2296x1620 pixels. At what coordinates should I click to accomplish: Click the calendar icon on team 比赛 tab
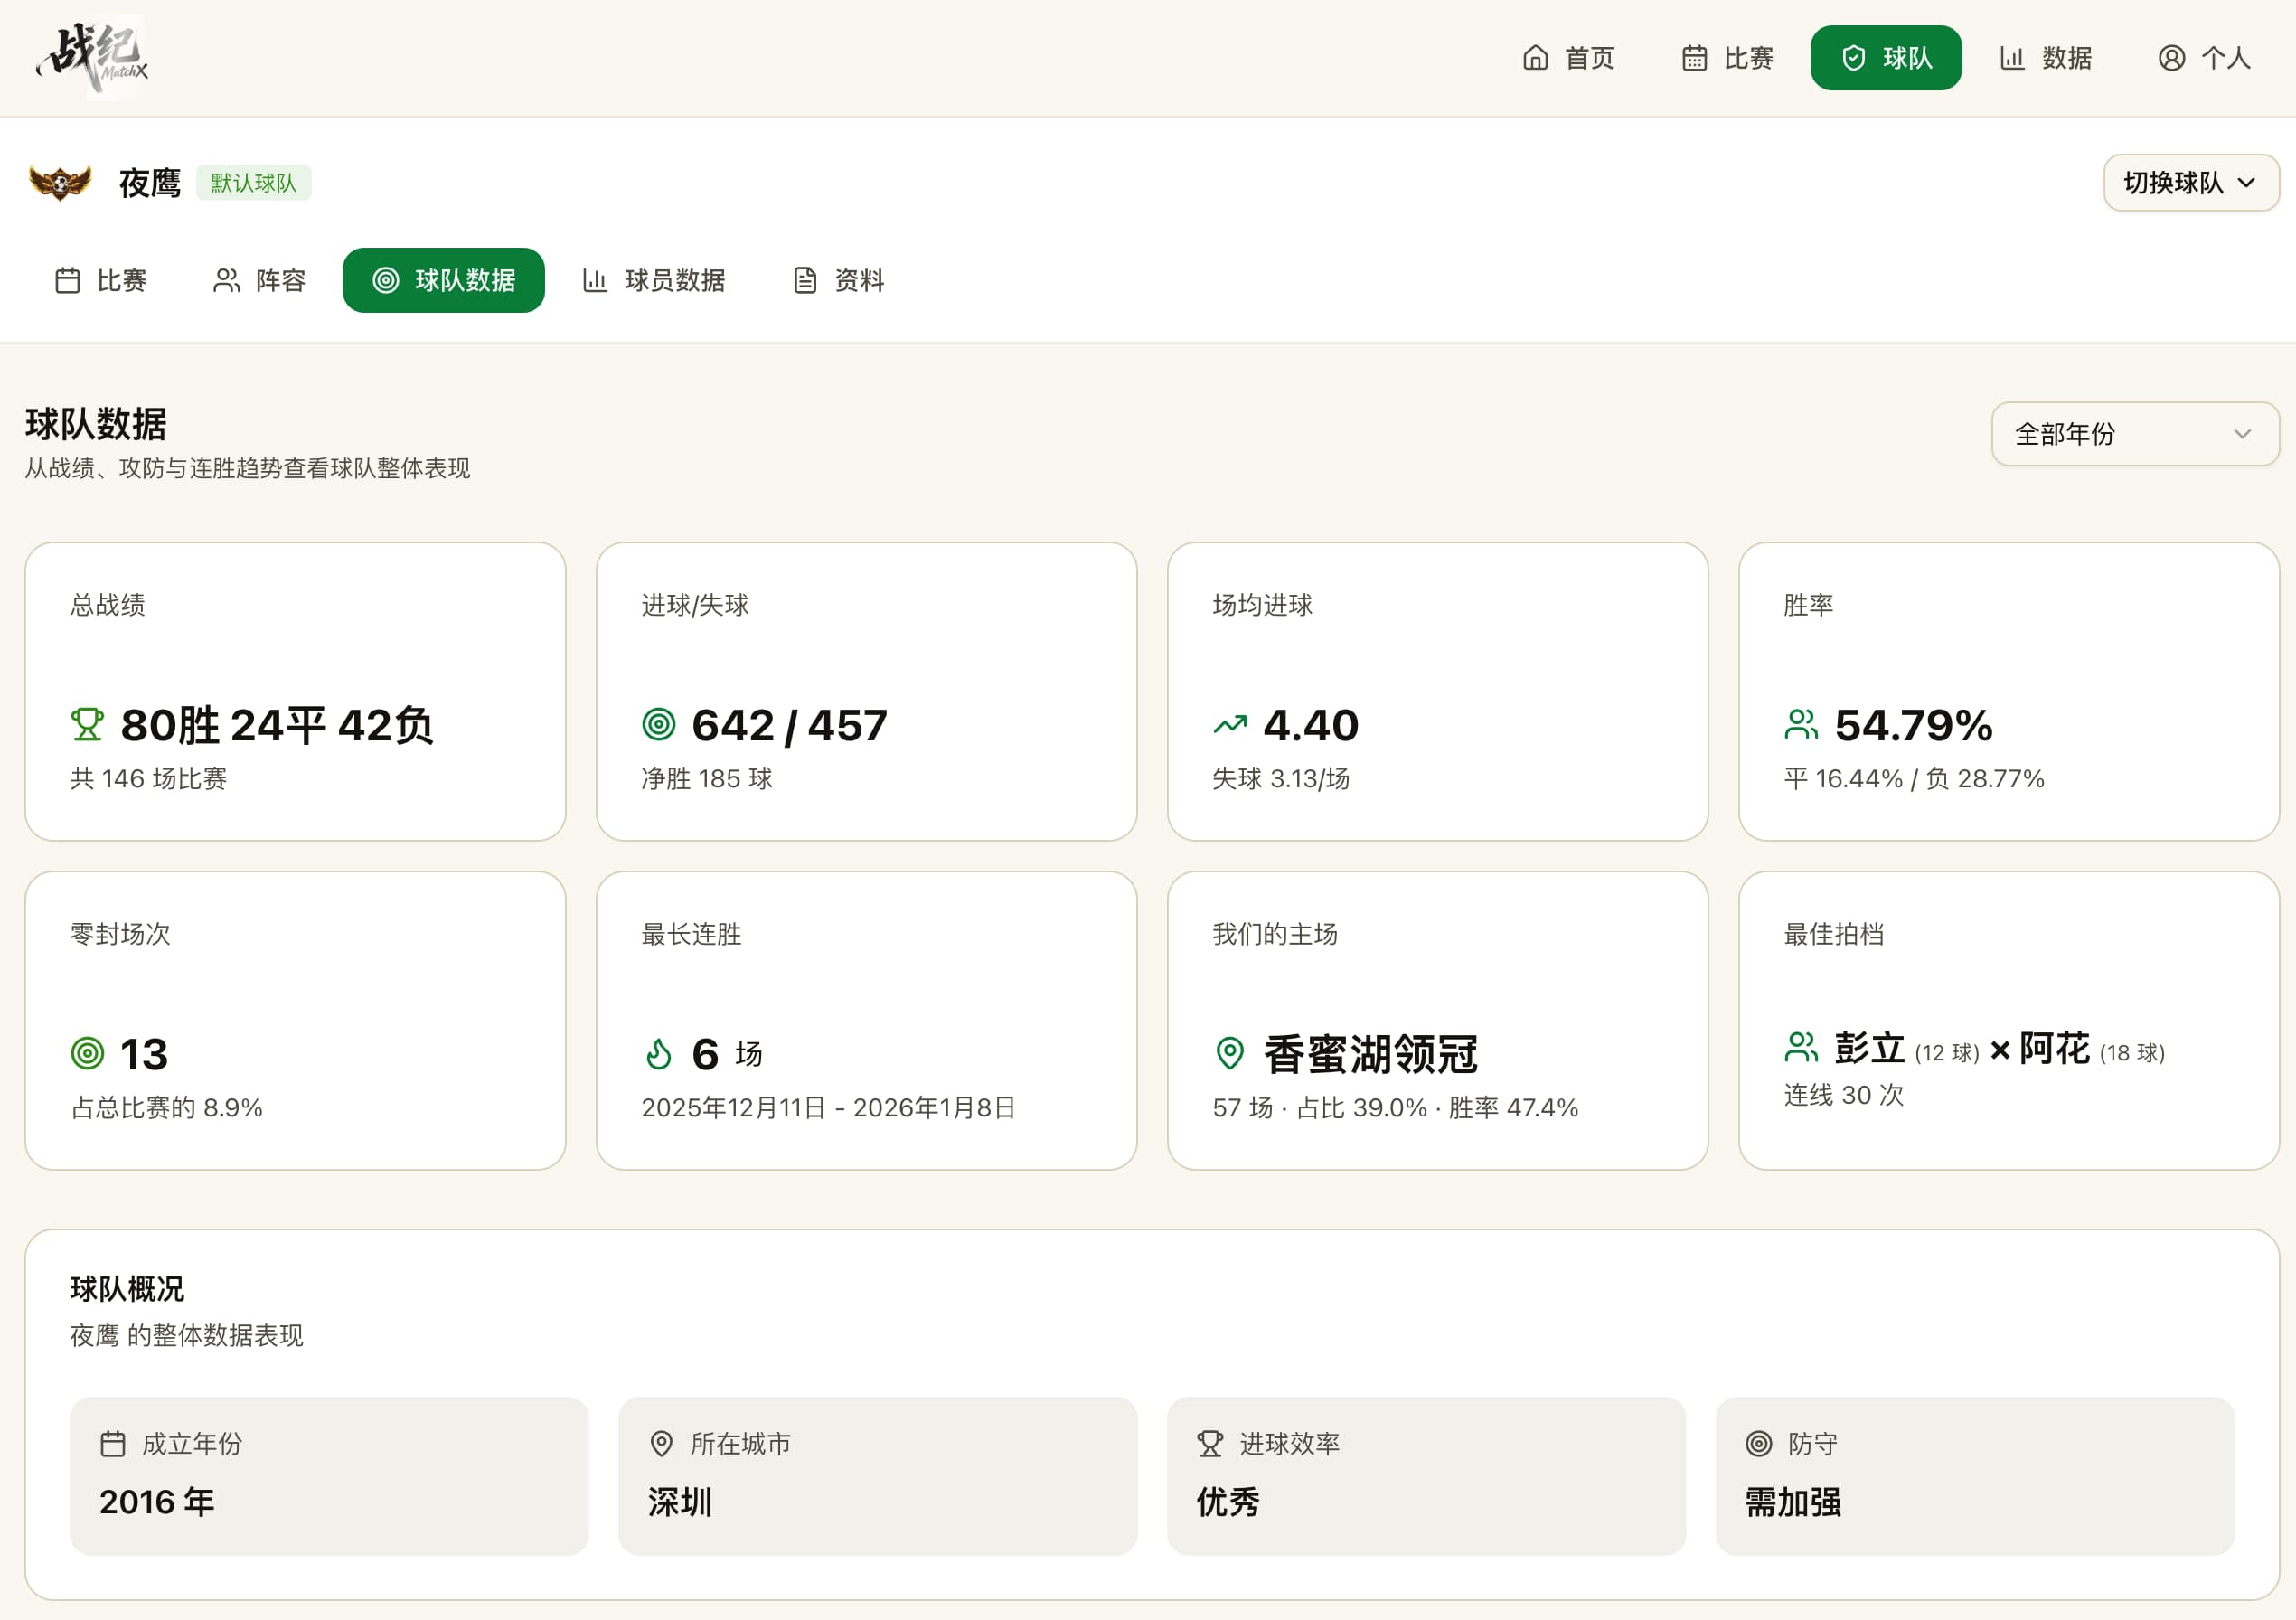pos(68,280)
